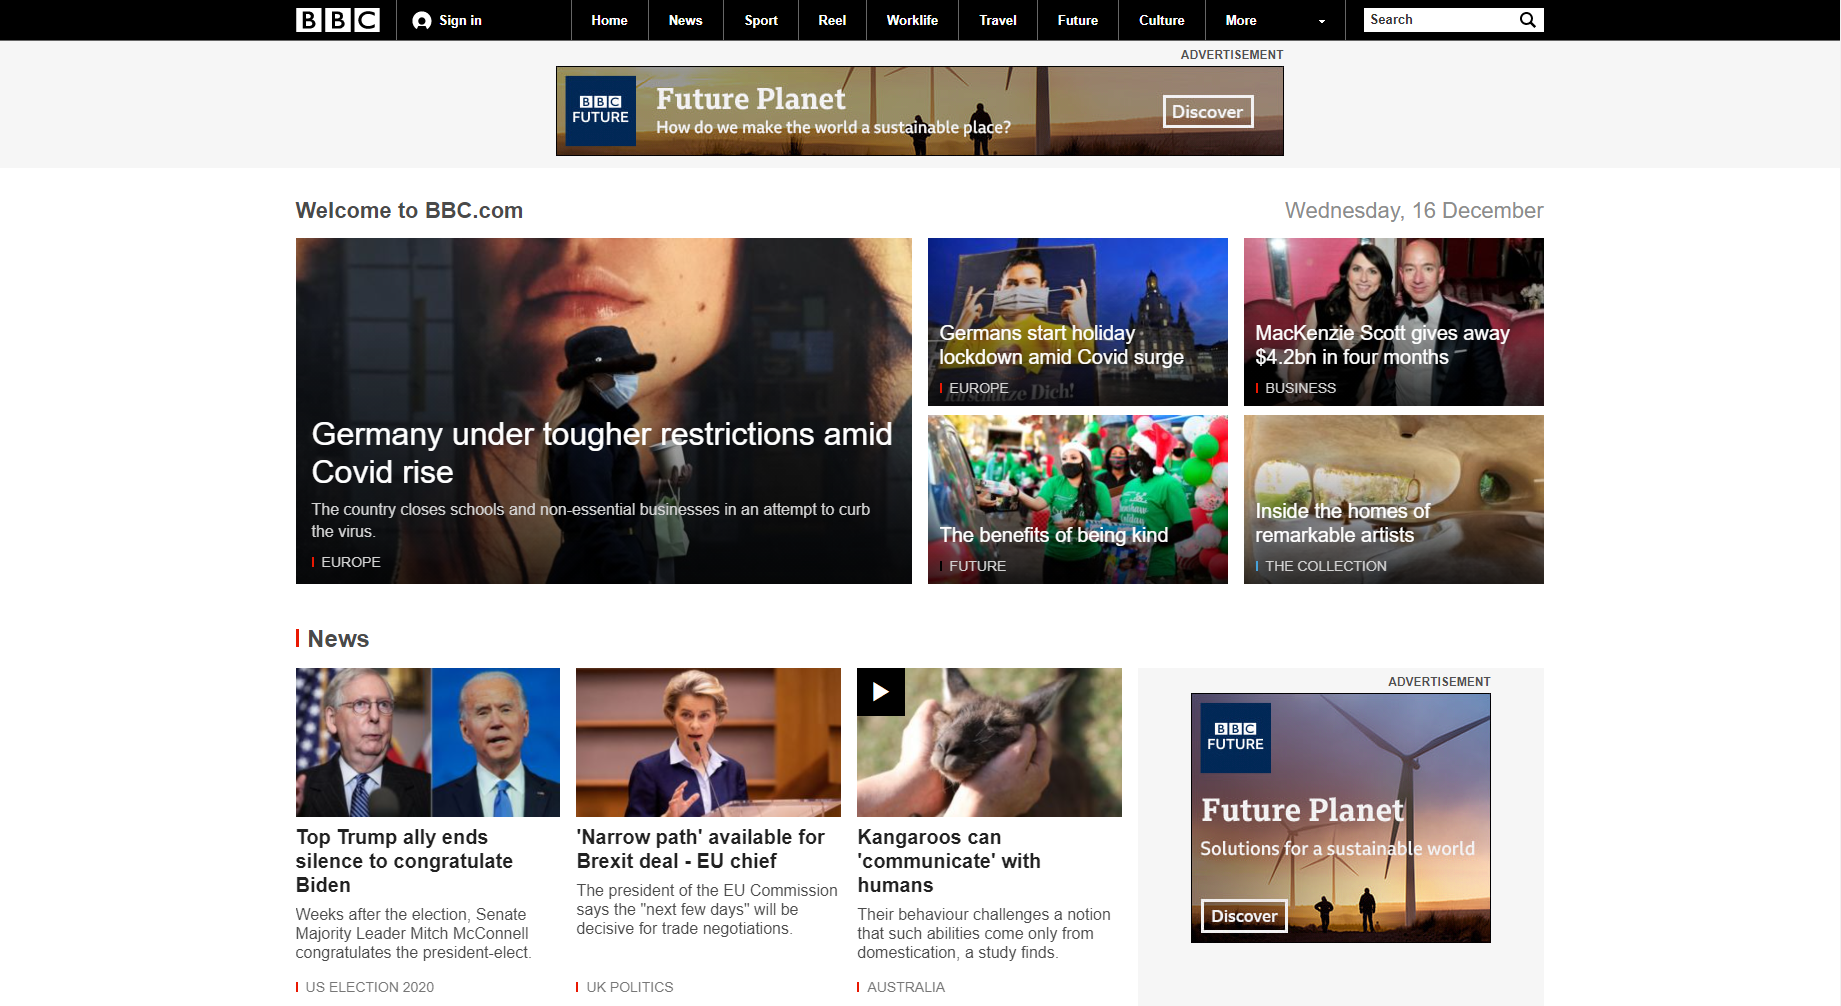Open Kangaroos can communicate headline
Viewport: 1841px width, 1006px height.
tap(949, 861)
